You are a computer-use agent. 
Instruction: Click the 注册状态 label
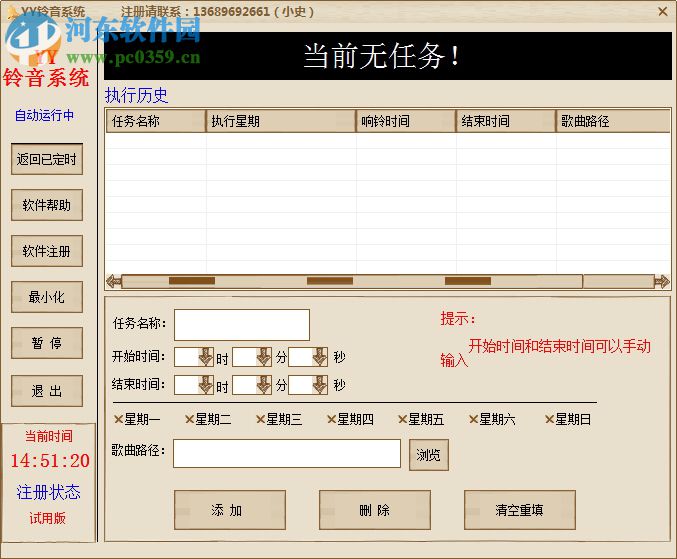point(48,492)
